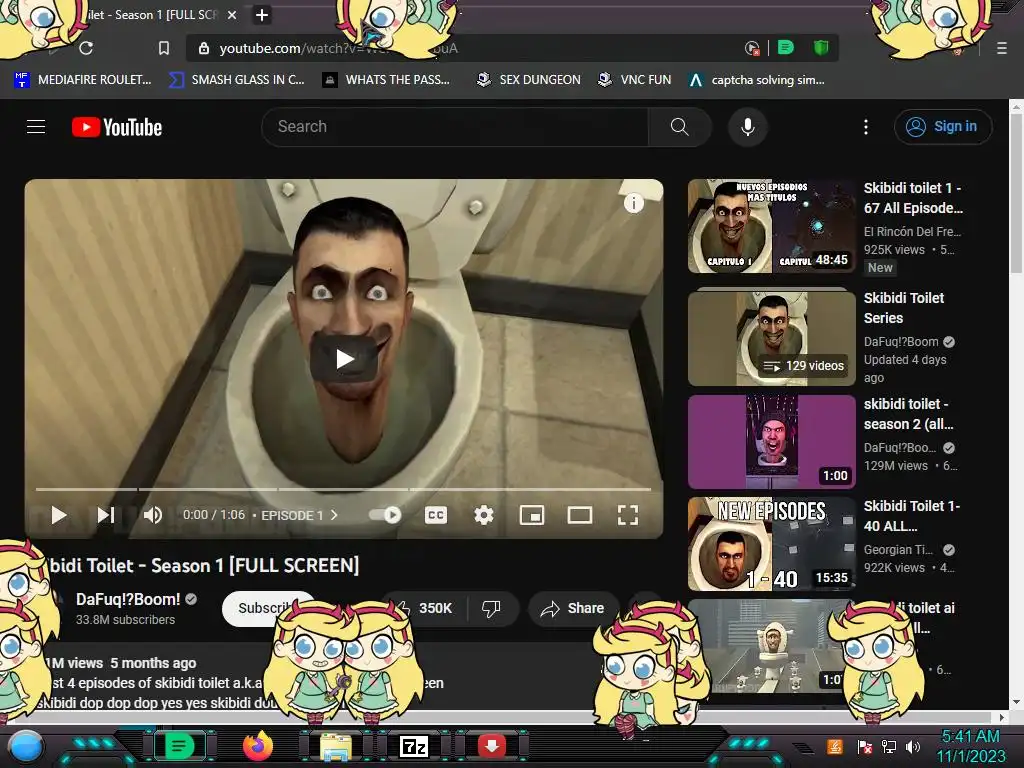Open the green shield extension icon
This screenshot has height=768, width=1024.
click(821, 48)
